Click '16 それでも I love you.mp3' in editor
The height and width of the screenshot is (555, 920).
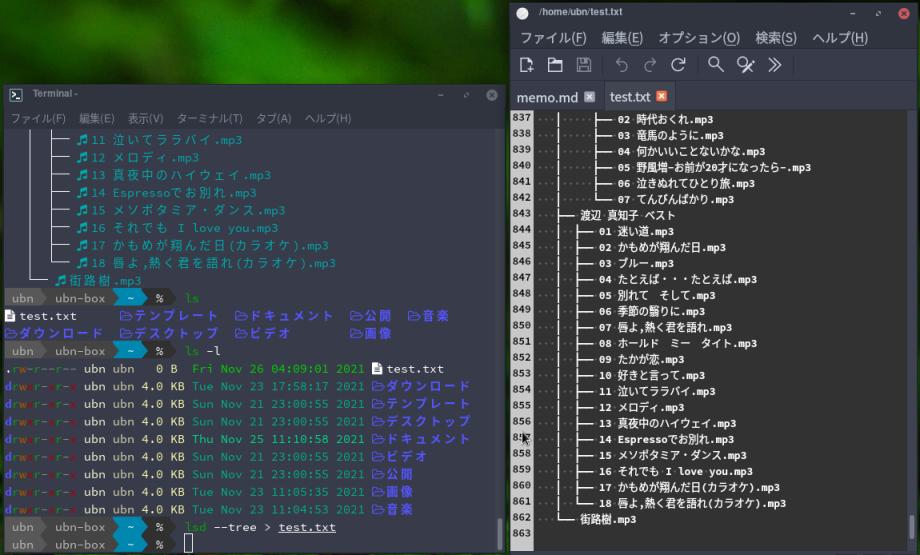coord(675,471)
